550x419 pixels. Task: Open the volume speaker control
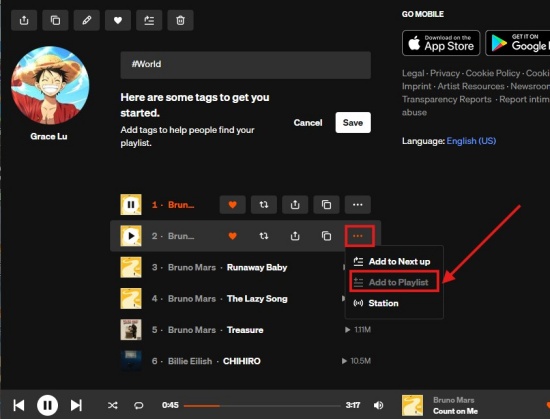click(378, 406)
